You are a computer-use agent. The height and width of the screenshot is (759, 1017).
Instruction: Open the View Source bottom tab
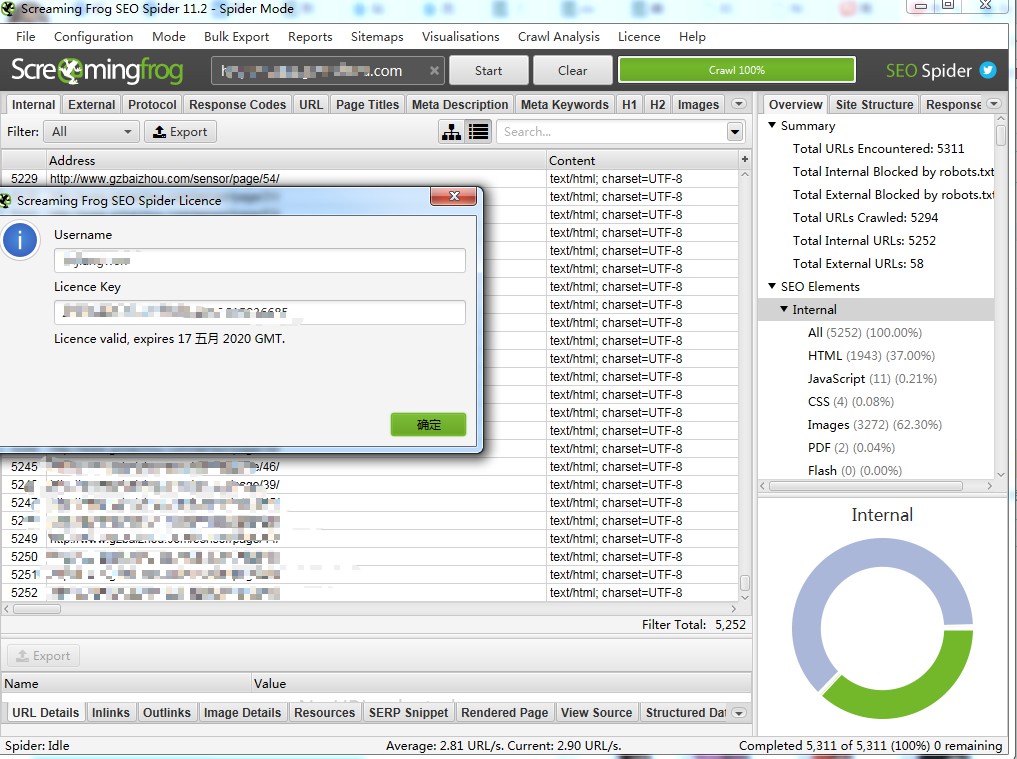[596, 712]
